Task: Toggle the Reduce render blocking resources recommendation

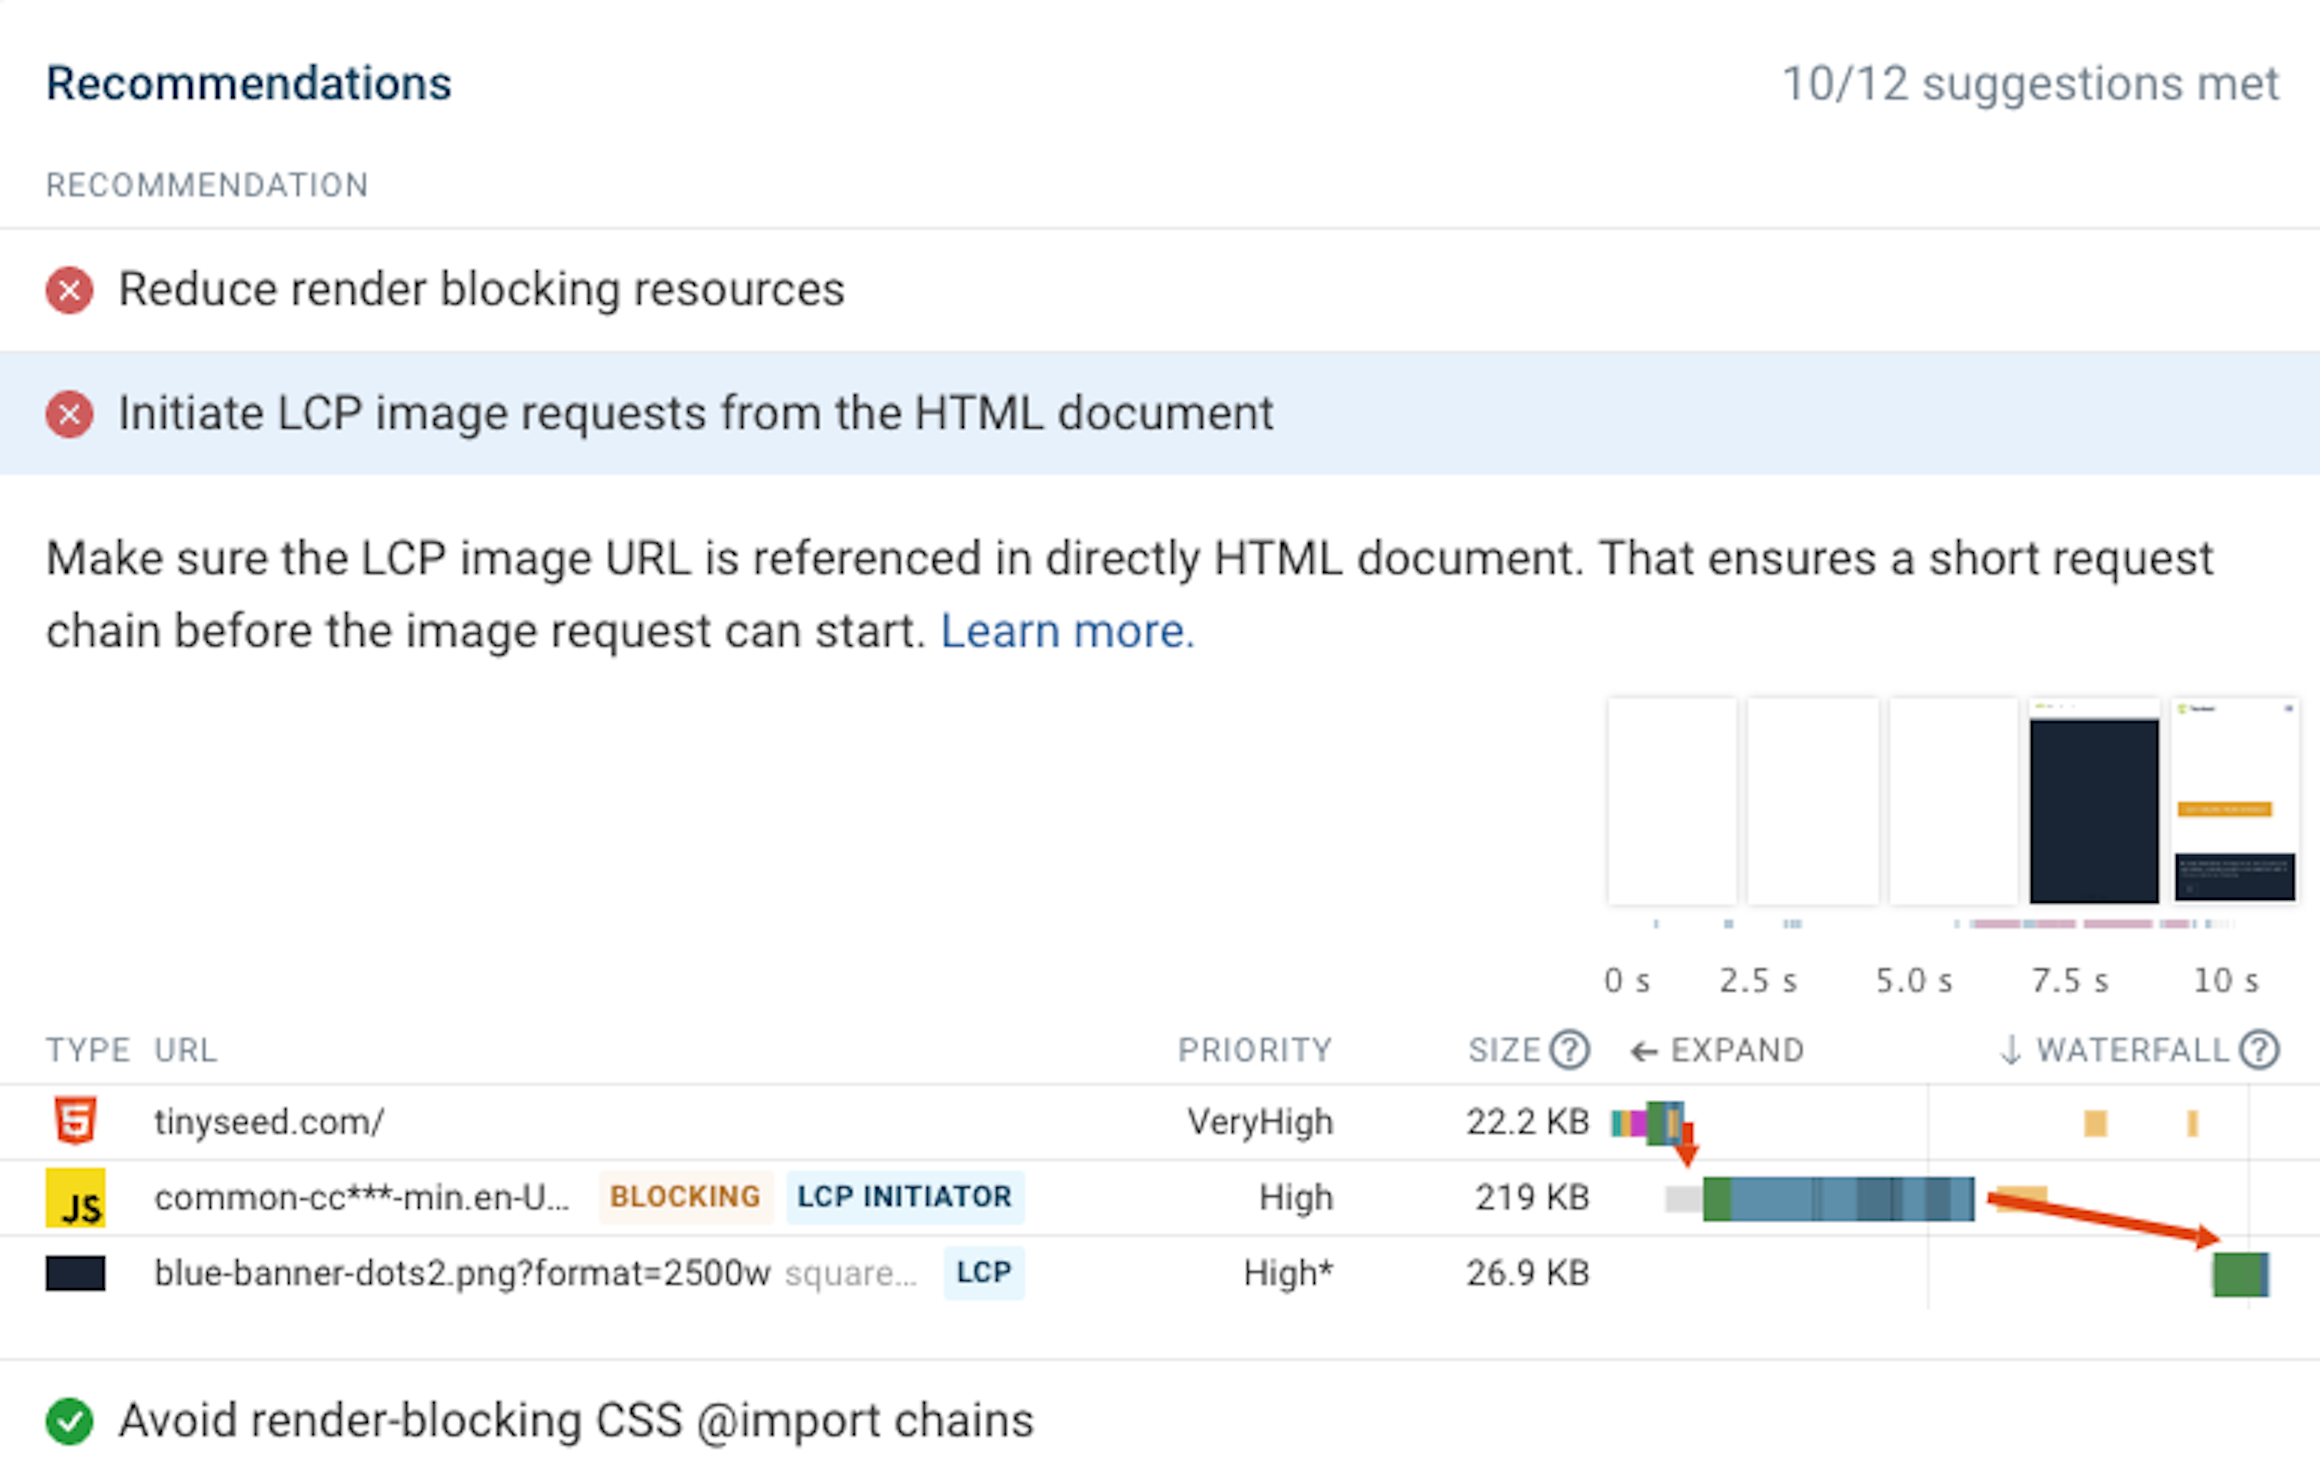Action: [x=480, y=290]
